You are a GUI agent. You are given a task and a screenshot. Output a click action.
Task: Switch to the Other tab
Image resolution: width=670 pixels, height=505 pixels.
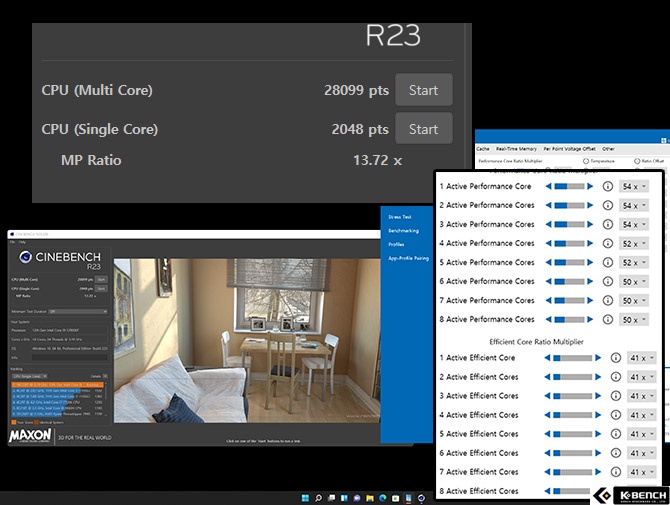[x=608, y=149]
